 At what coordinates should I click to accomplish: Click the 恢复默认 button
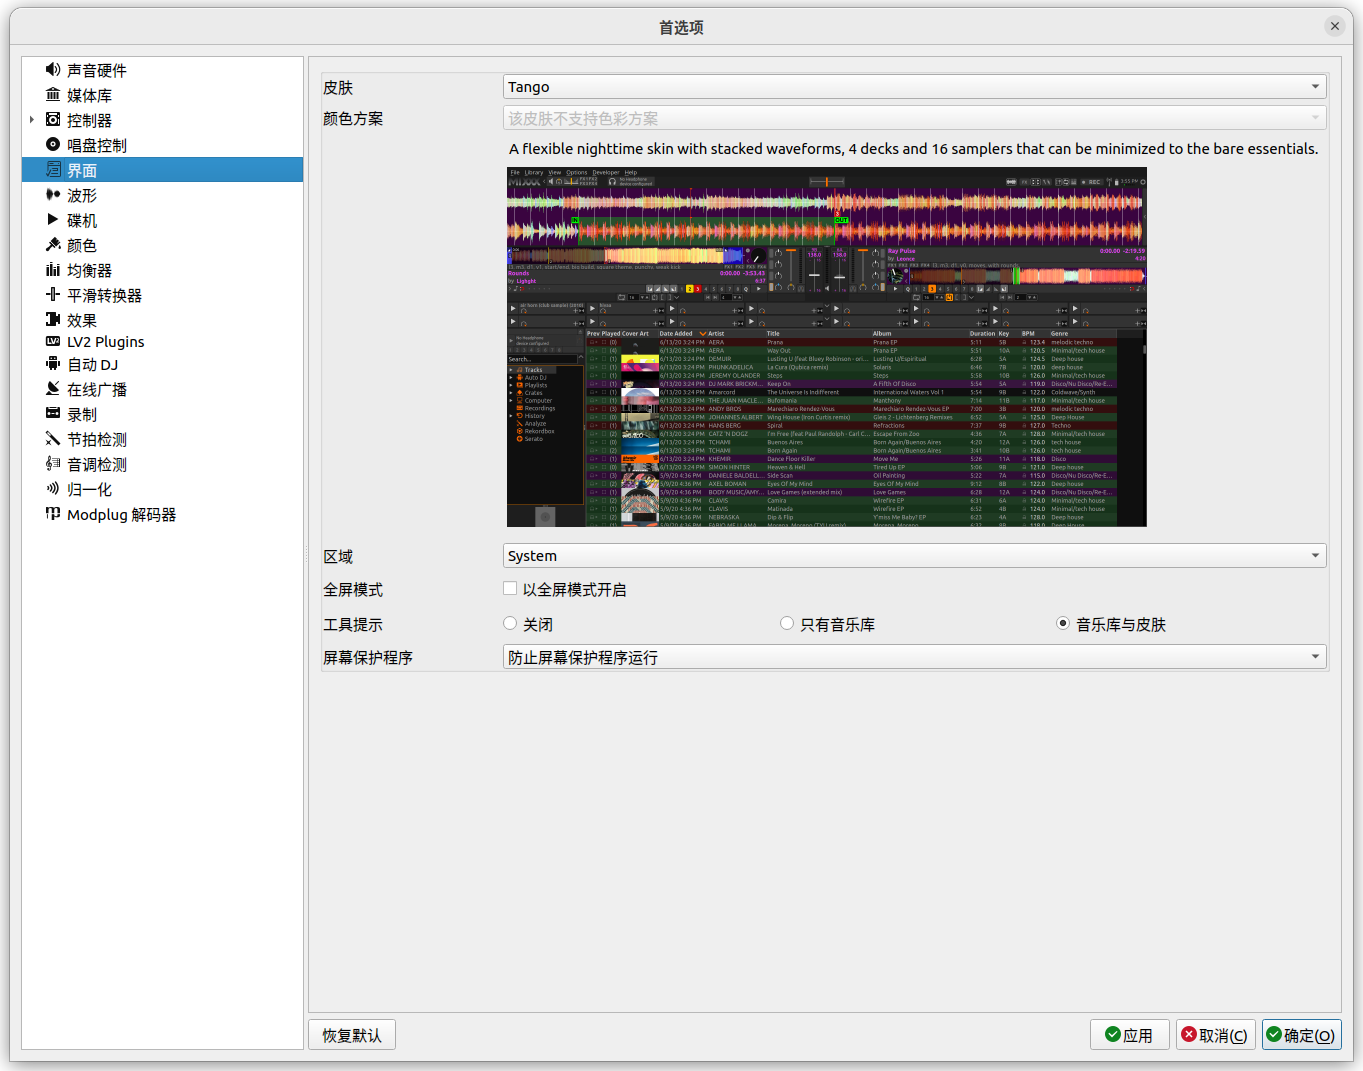click(x=352, y=1035)
